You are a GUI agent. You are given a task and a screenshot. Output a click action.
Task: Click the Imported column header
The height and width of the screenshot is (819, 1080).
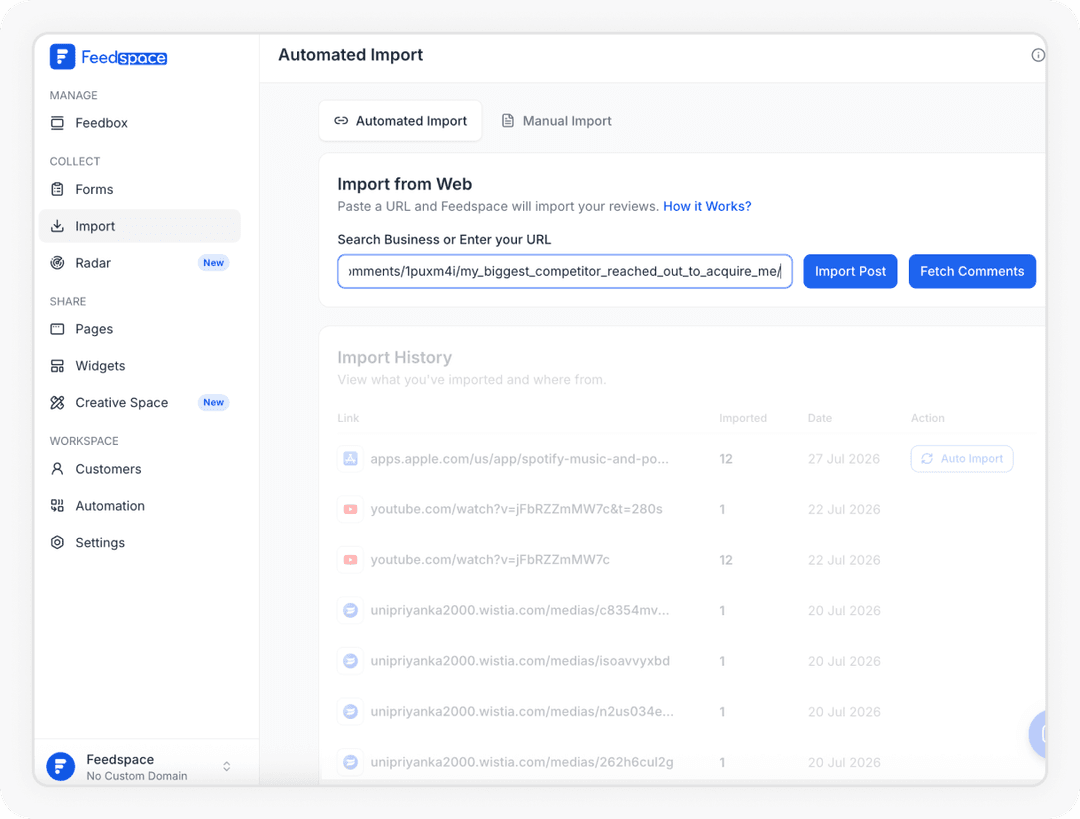[742, 418]
